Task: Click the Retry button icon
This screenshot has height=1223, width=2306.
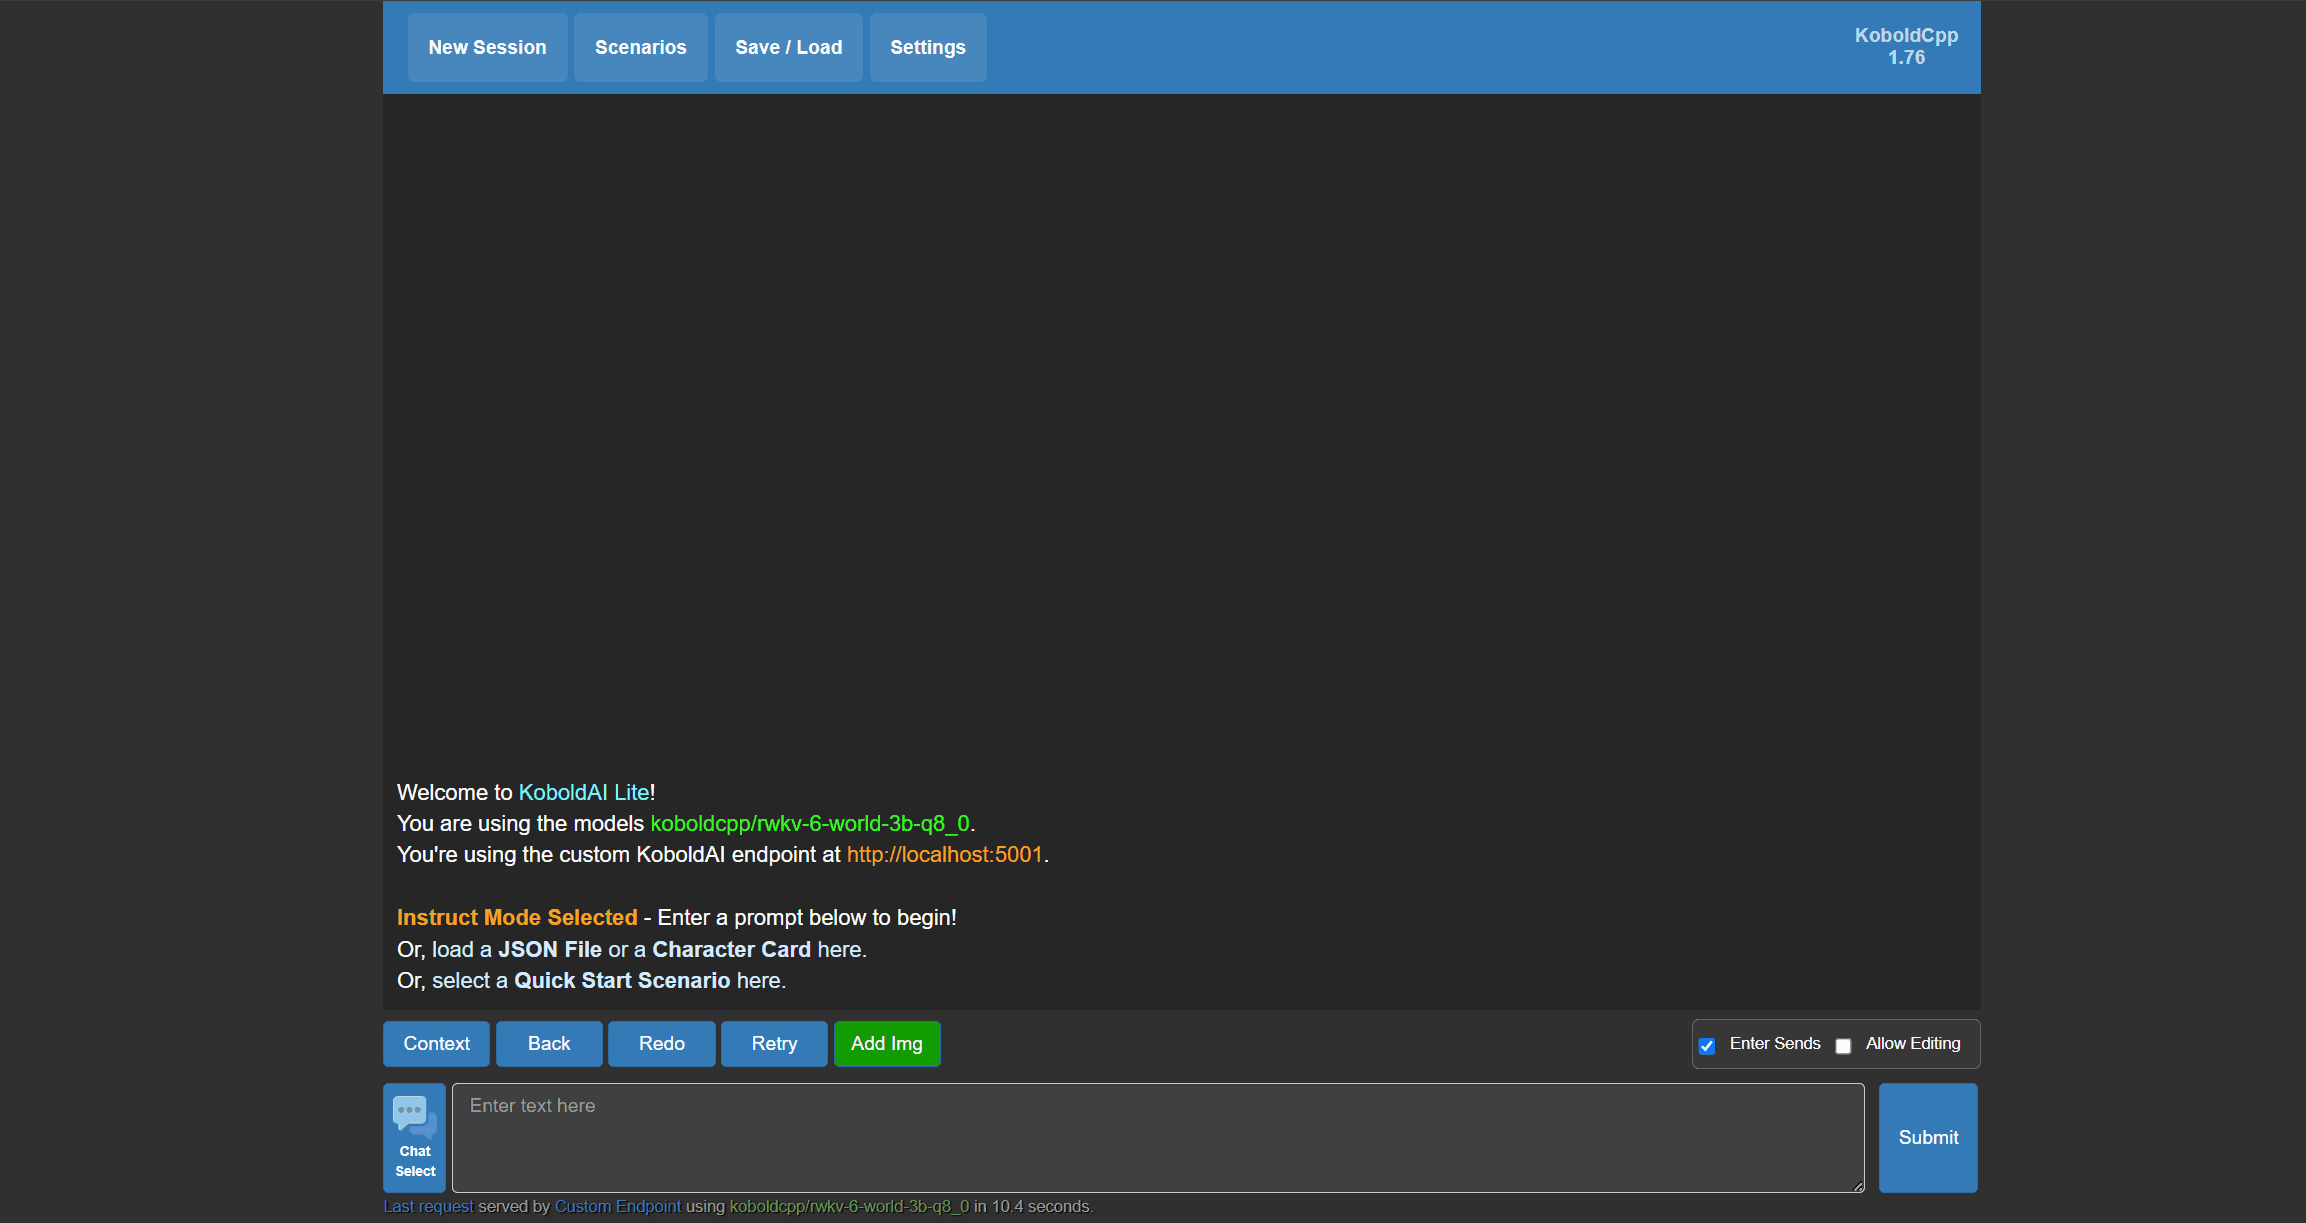Action: tap(772, 1043)
